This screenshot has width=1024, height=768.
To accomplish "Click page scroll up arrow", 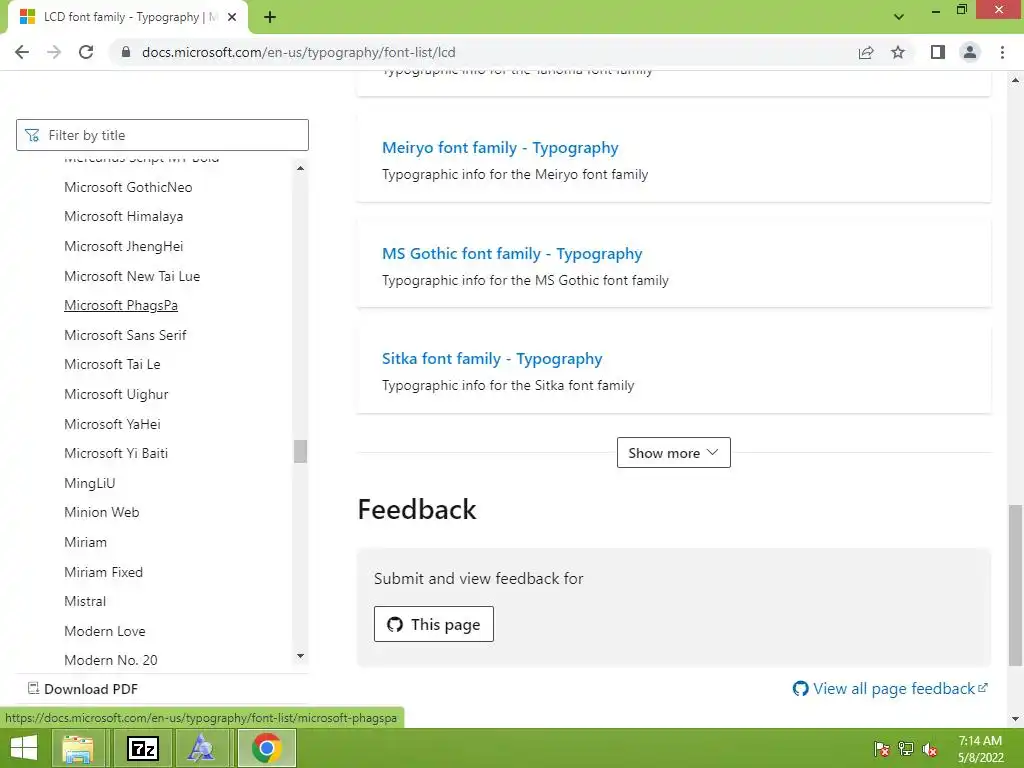I will coord(1015,80).
